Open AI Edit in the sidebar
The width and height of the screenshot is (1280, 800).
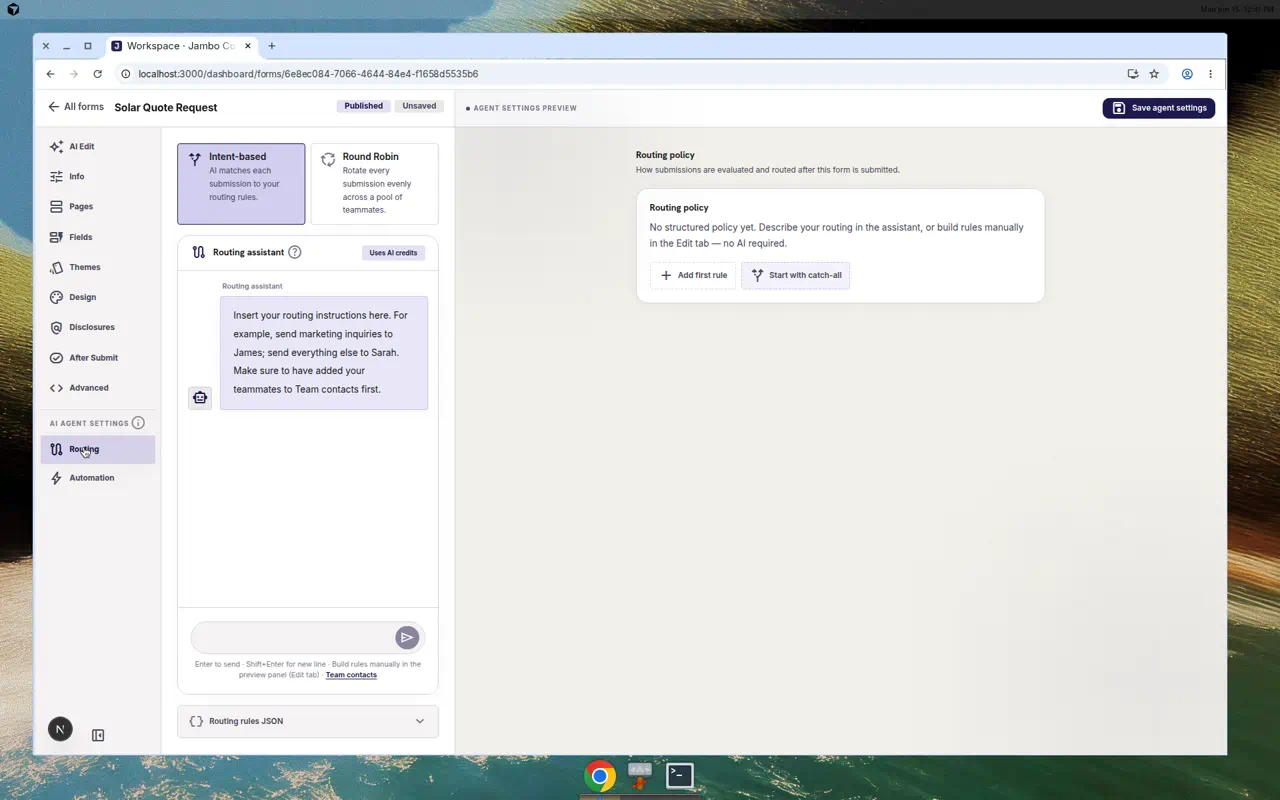(x=98, y=146)
